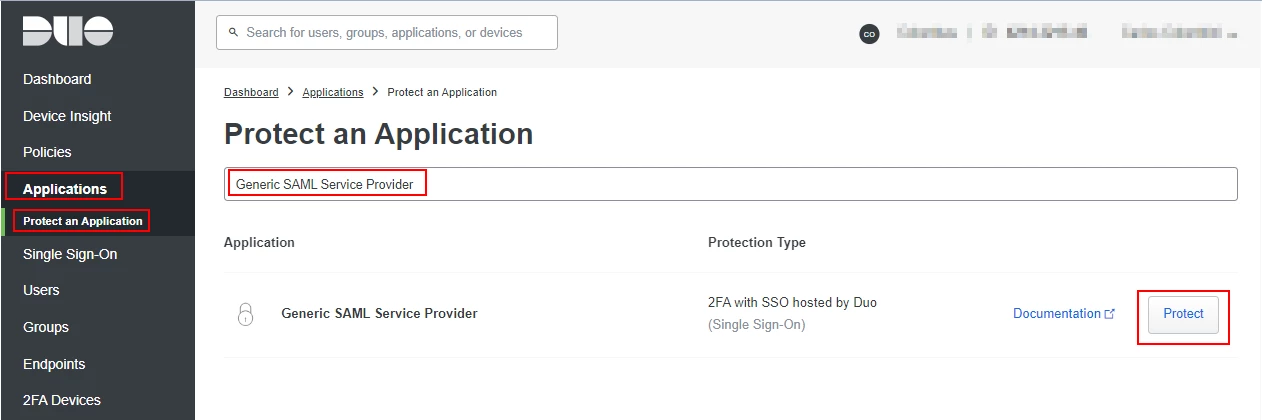Open Users in the sidebar

coord(41,290)
